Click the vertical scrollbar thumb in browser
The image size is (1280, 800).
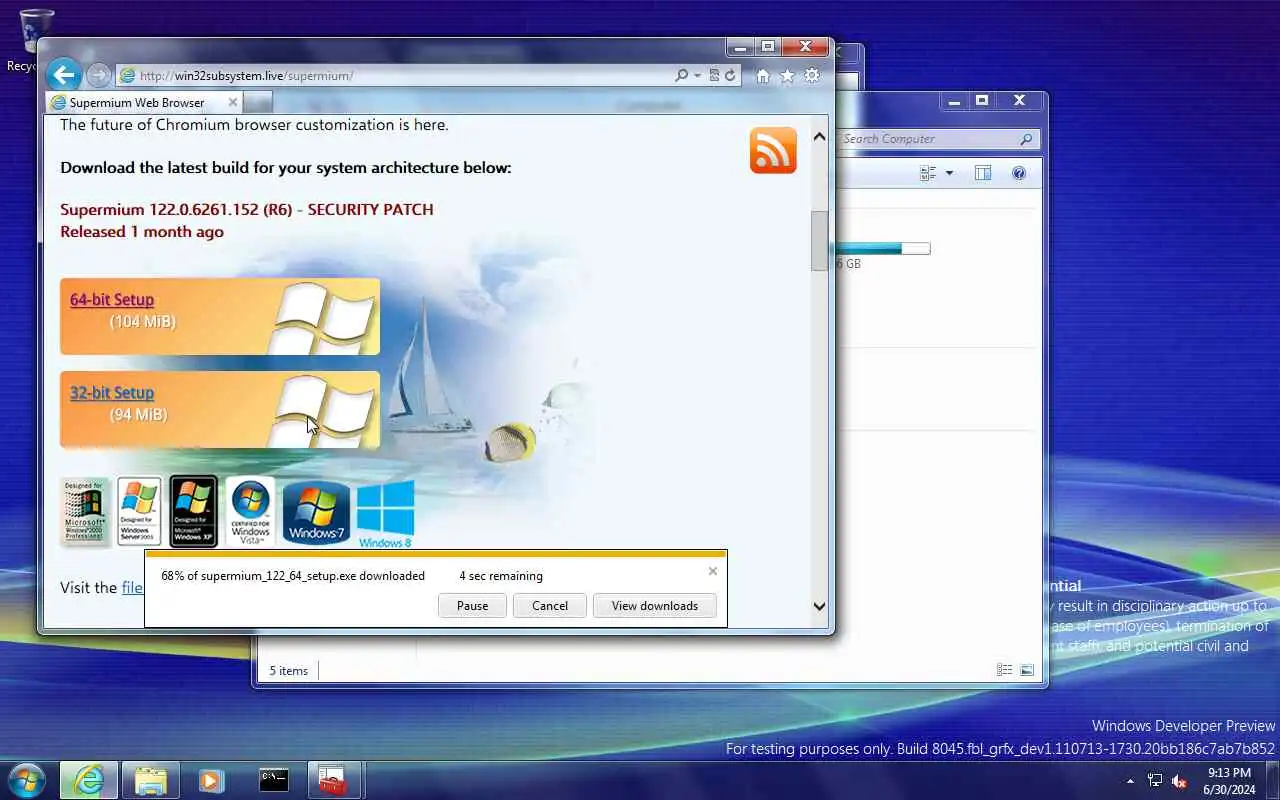click(819, 241)
